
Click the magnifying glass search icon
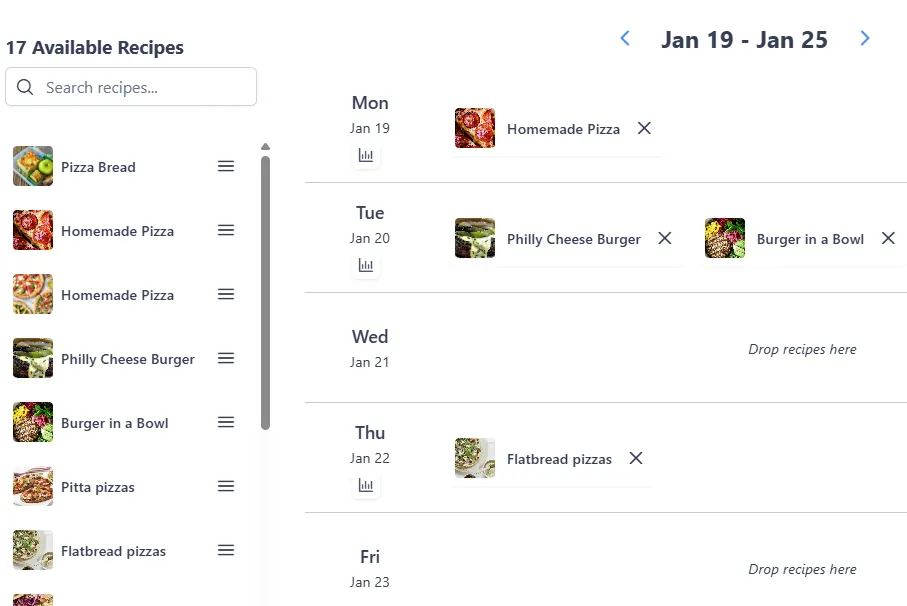(x=25, y=87)
